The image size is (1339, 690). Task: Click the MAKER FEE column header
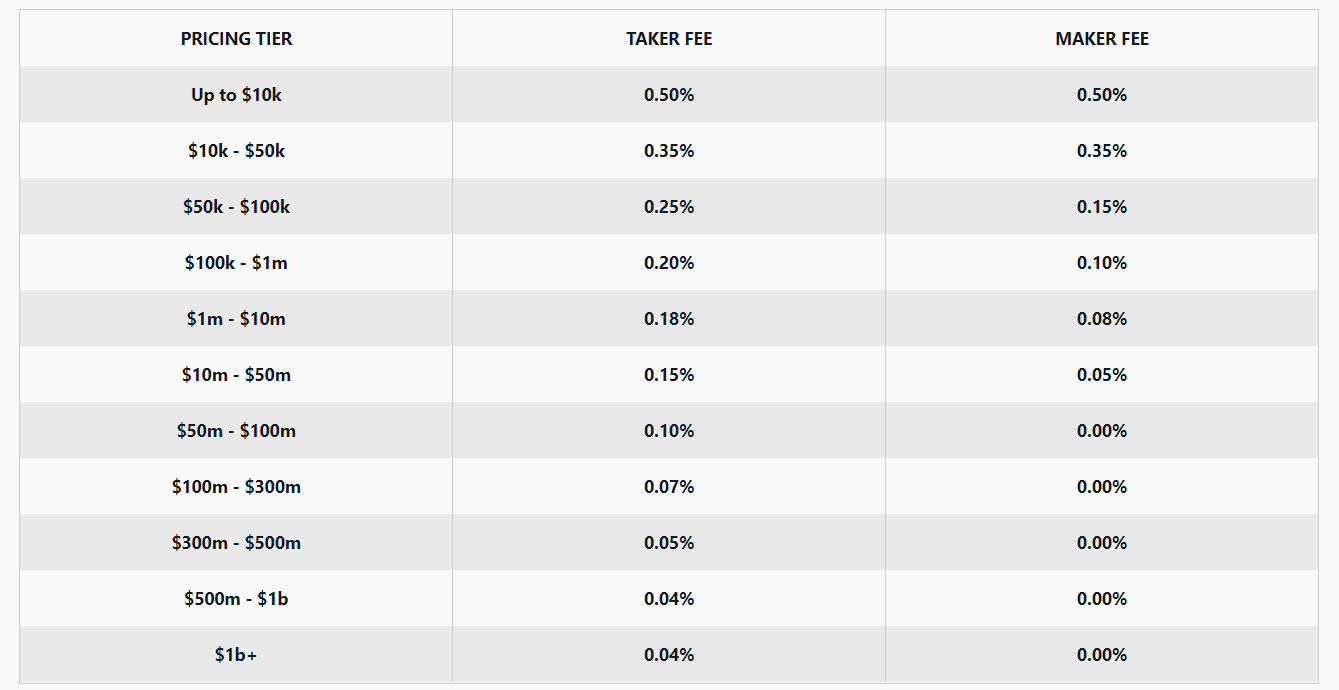1102,39
